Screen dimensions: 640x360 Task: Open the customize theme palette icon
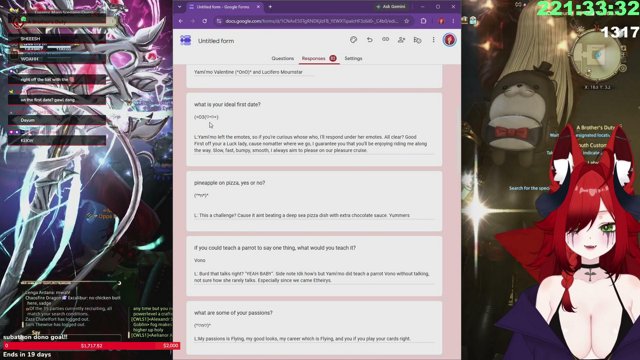[x=353, y=40]
